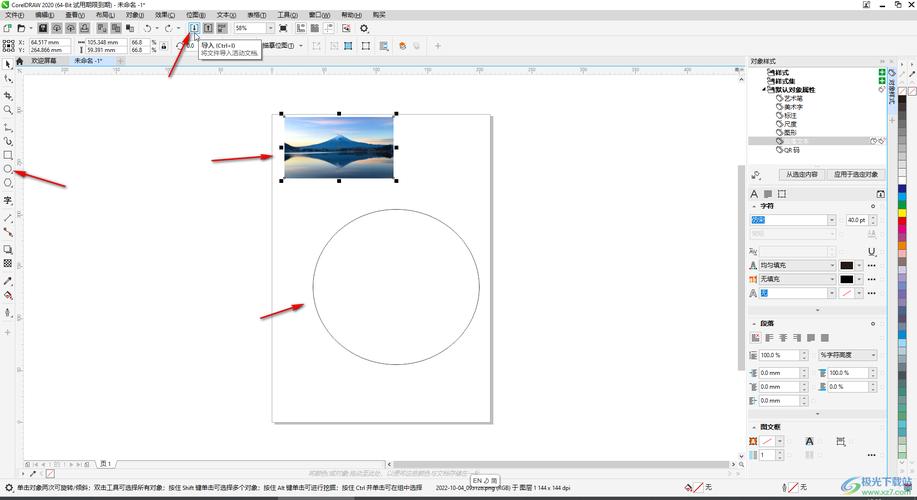The image size is (917, 500).
Task: Click the Save icon in the standard toolbar
Action: pyautogui.click(x=43, y=29)
